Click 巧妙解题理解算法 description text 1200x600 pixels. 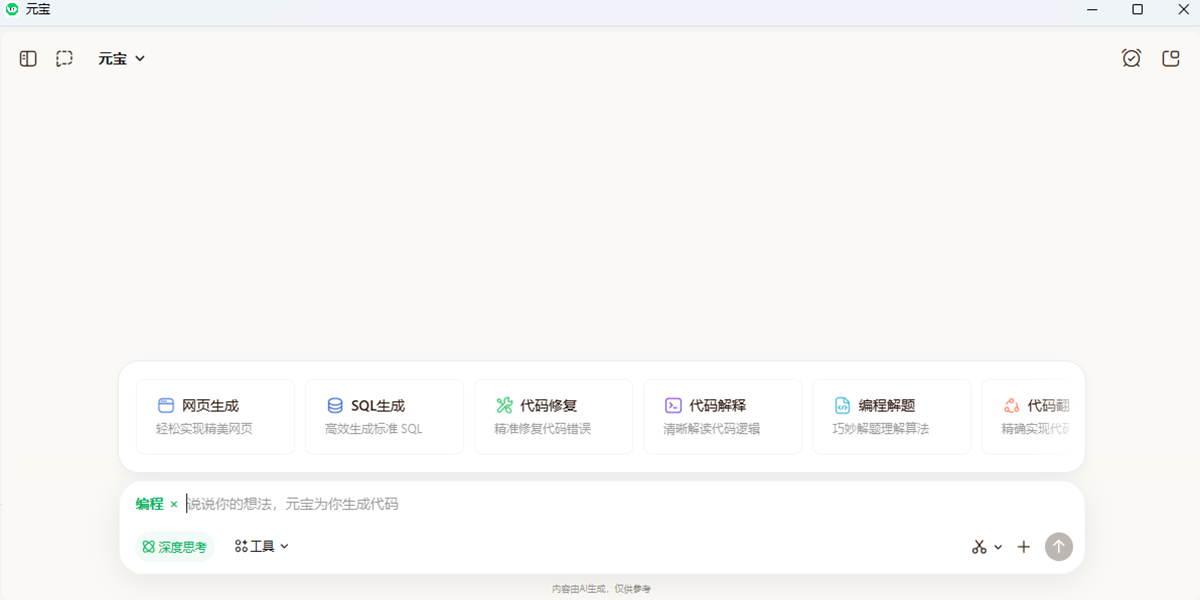pyautogui.click(x=880, y=429)
